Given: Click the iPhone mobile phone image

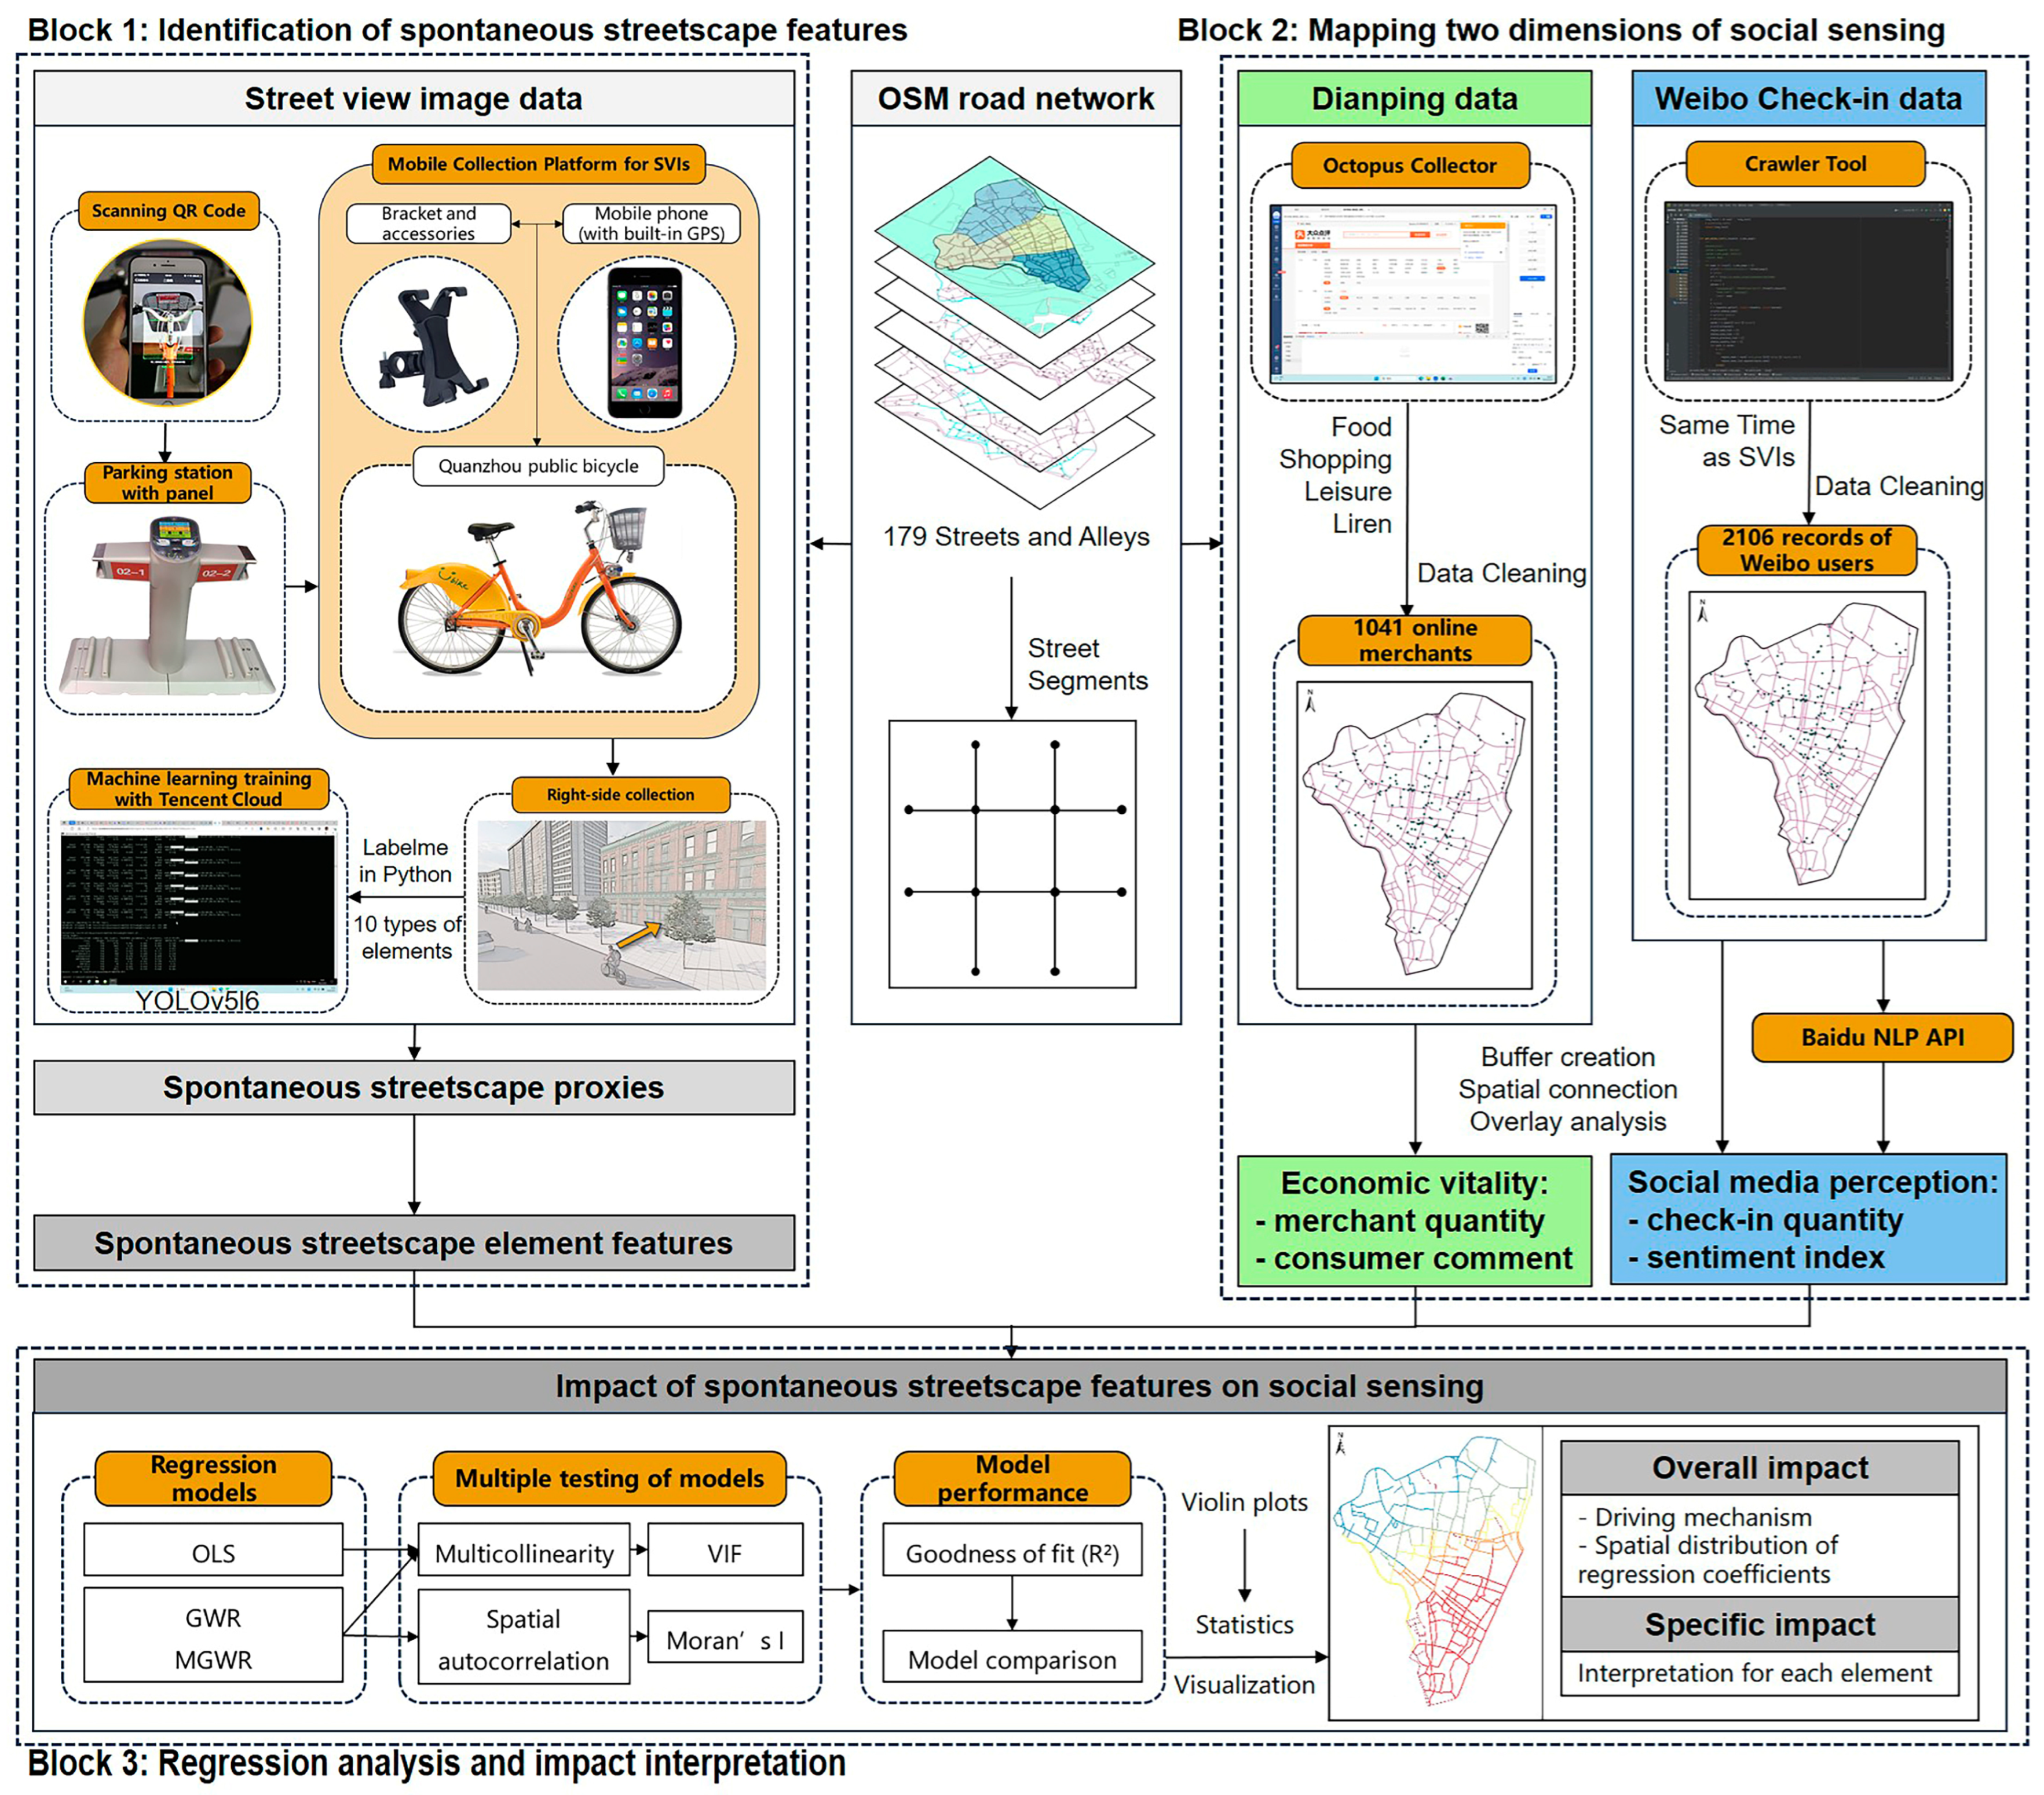Looking at the screenshot, I should [x=646, y=342].
